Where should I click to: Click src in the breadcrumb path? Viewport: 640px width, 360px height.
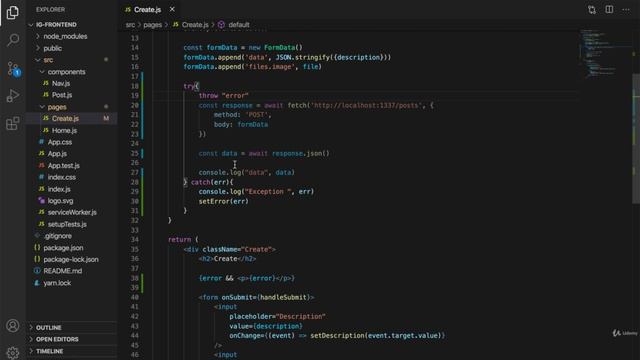pyautogui.click(x=130, y=25)
